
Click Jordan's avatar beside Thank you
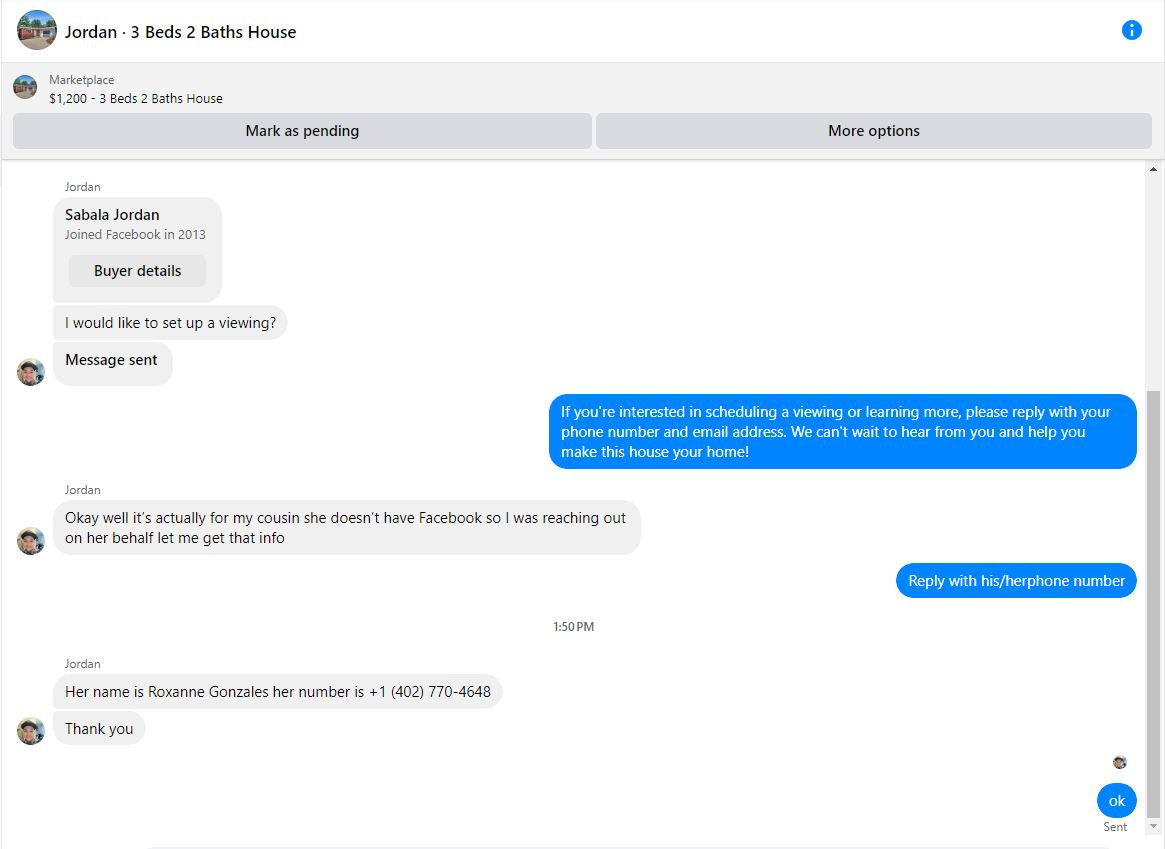click(31, 731)
